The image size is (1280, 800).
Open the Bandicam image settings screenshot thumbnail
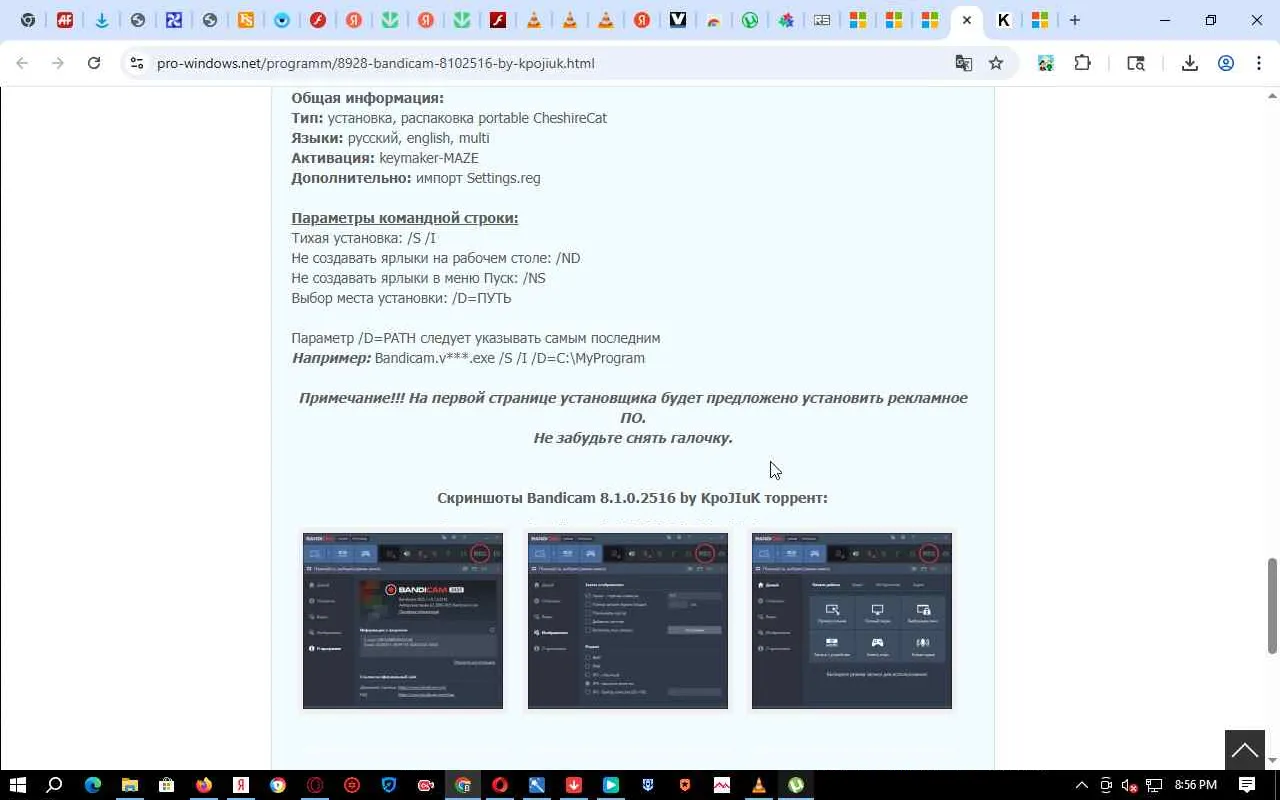click(x=628, y=621)
